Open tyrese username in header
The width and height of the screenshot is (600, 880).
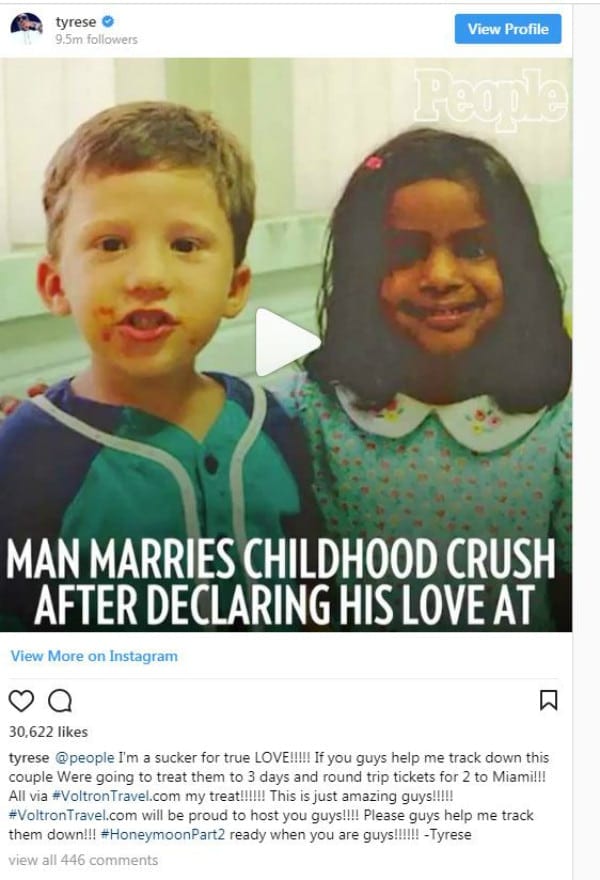click(x=76, y=22)
